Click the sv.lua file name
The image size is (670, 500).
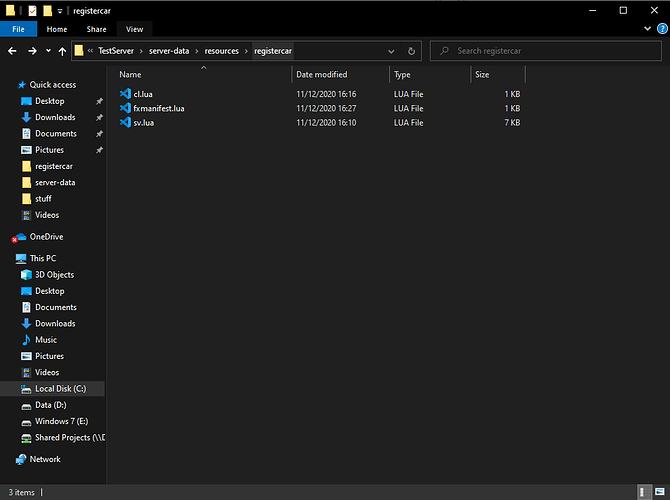(x=144, y=123)
